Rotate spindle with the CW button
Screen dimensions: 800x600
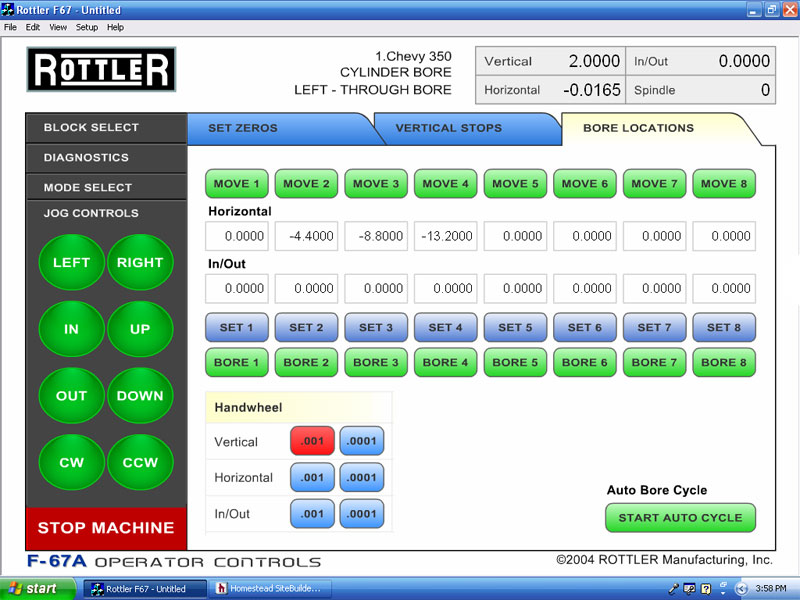click(71, 462)
